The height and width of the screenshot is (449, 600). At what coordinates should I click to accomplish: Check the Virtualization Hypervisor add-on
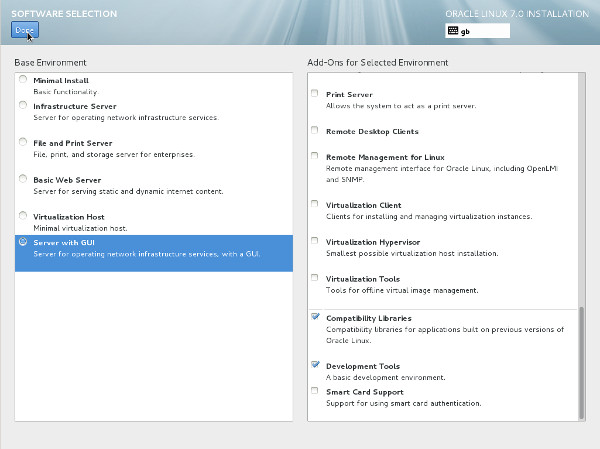(315, 241)
